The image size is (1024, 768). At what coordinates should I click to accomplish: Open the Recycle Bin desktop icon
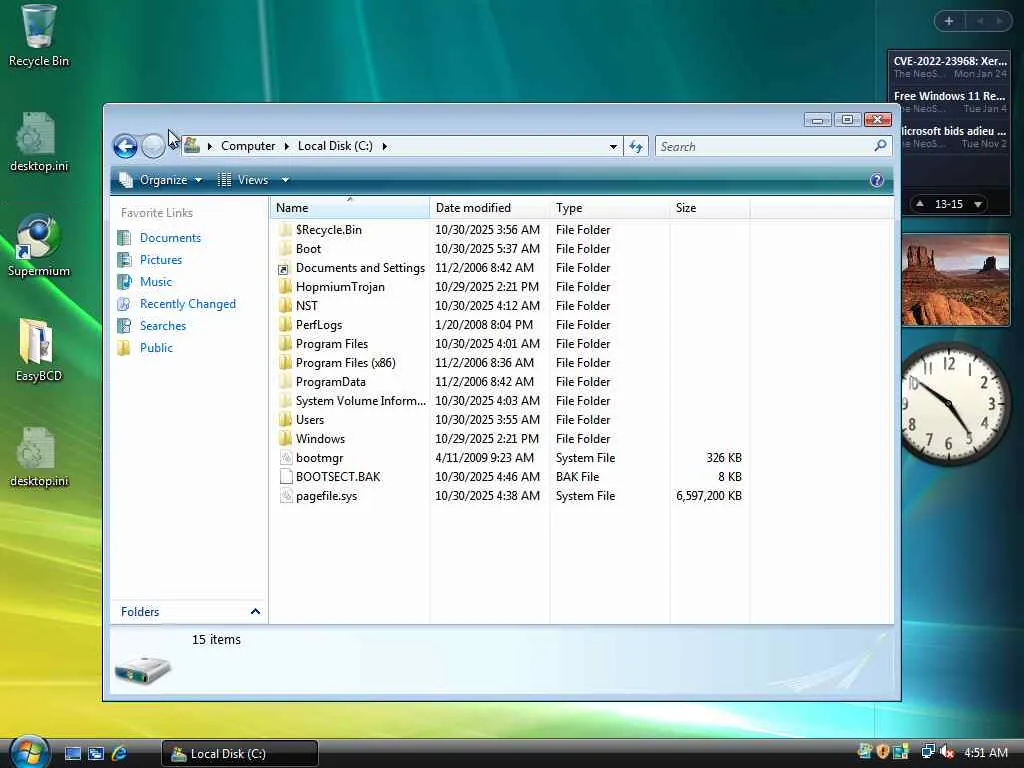(39, 36)
